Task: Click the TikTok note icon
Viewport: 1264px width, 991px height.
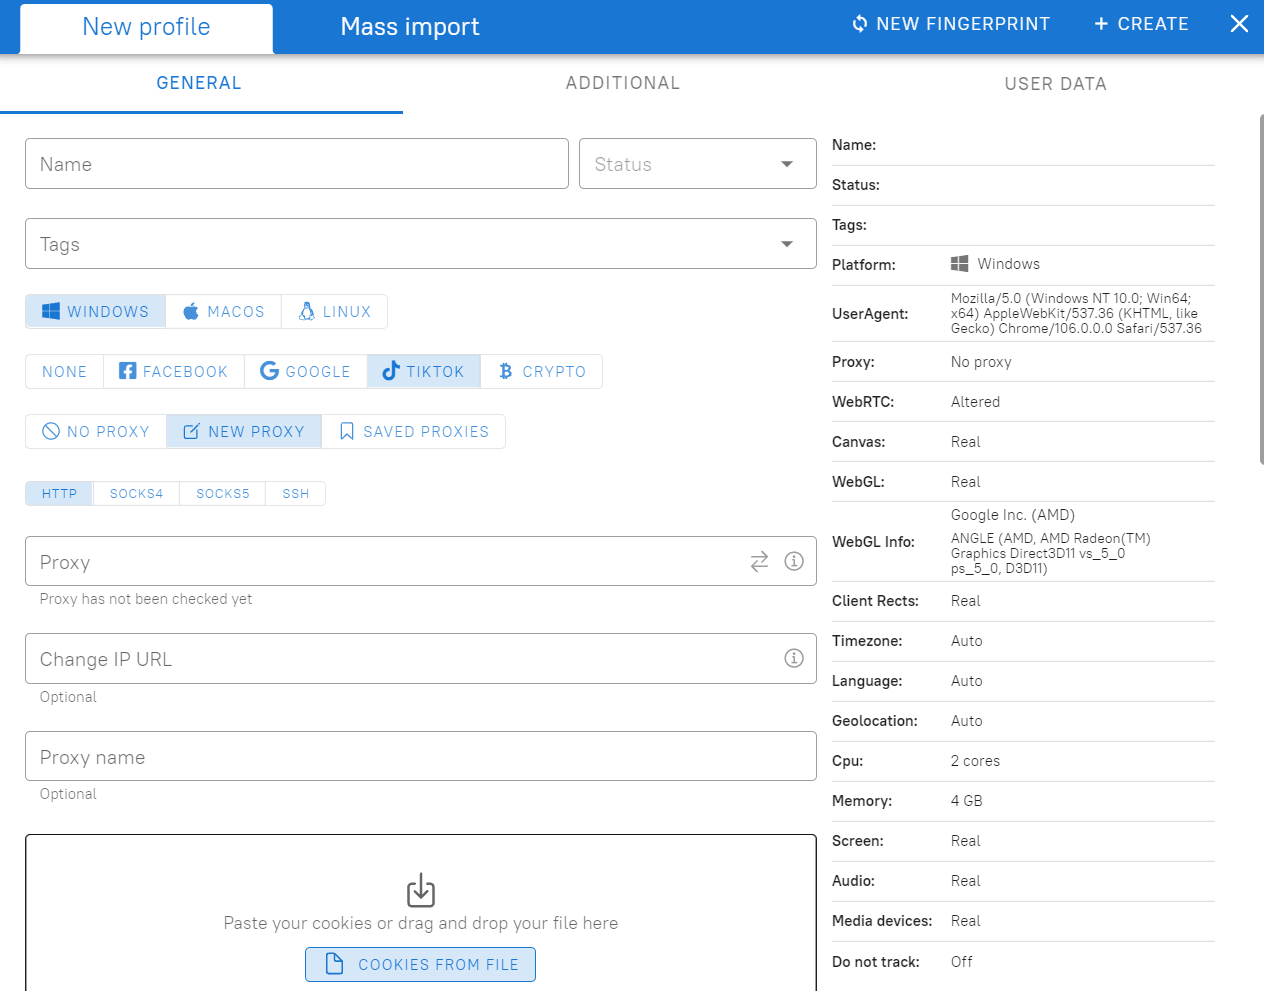Action: click(x=391, y=371)
